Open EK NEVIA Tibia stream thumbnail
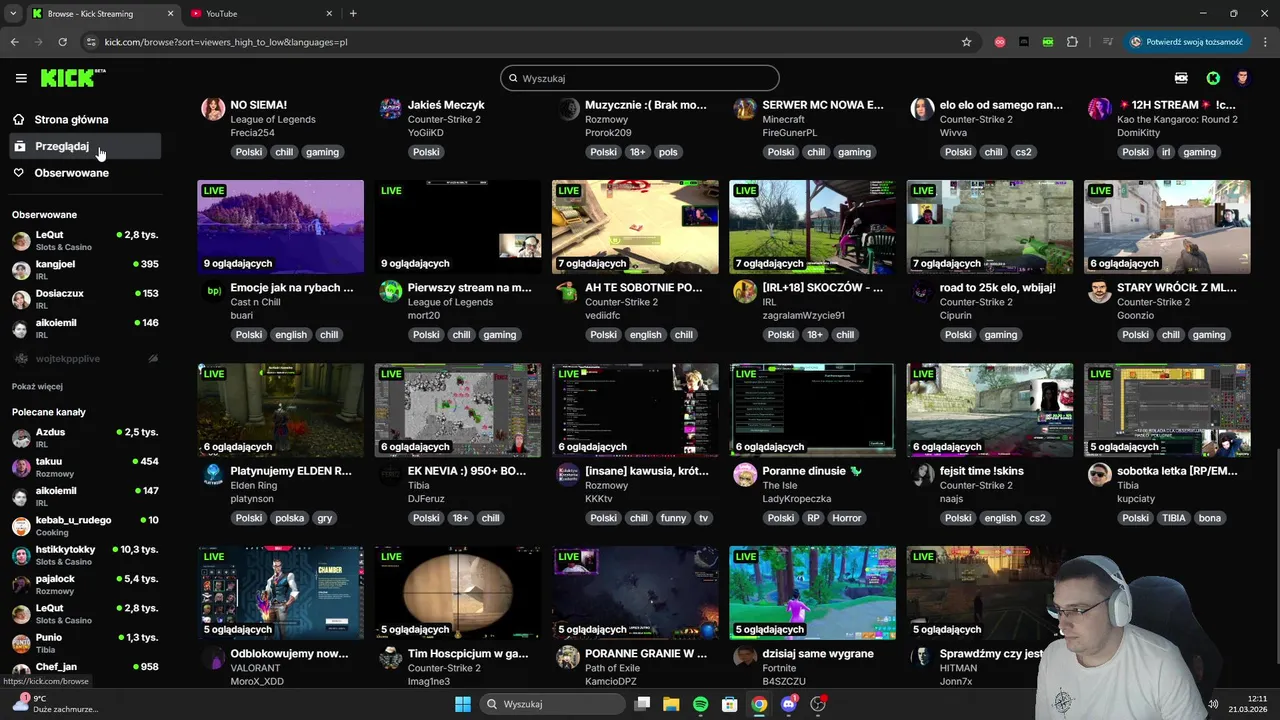This screenshot has width=1280, height=720. pyautogui.click(x=458, y=410)
